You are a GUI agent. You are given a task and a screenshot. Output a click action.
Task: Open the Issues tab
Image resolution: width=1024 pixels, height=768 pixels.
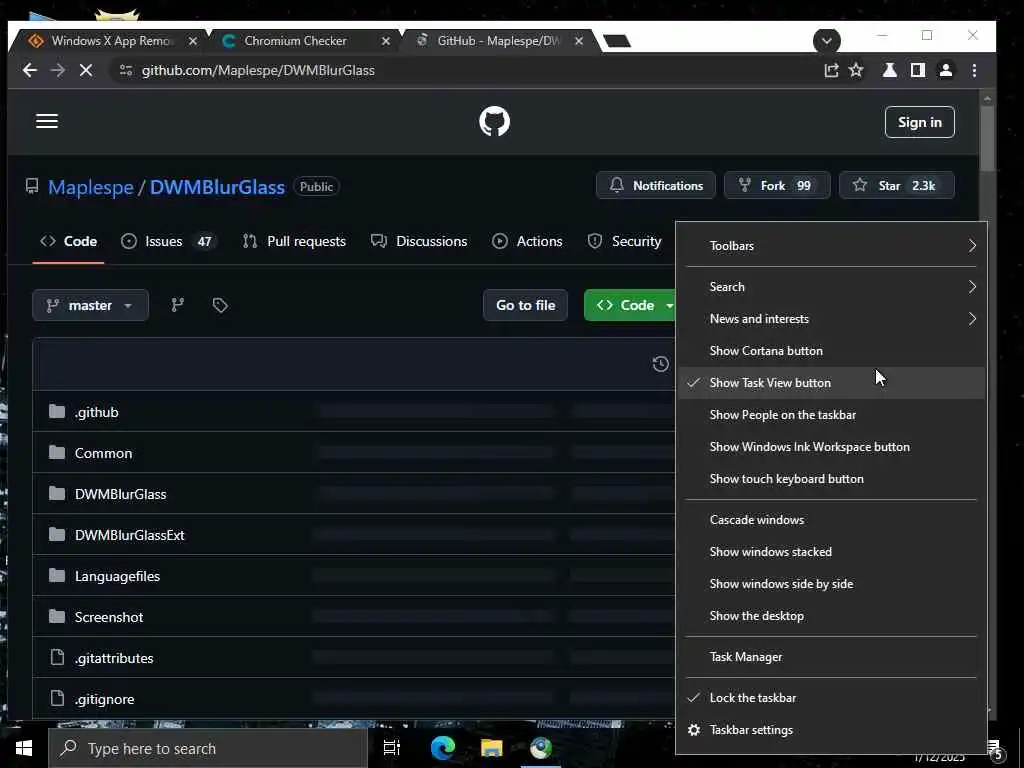pos(168,241)
